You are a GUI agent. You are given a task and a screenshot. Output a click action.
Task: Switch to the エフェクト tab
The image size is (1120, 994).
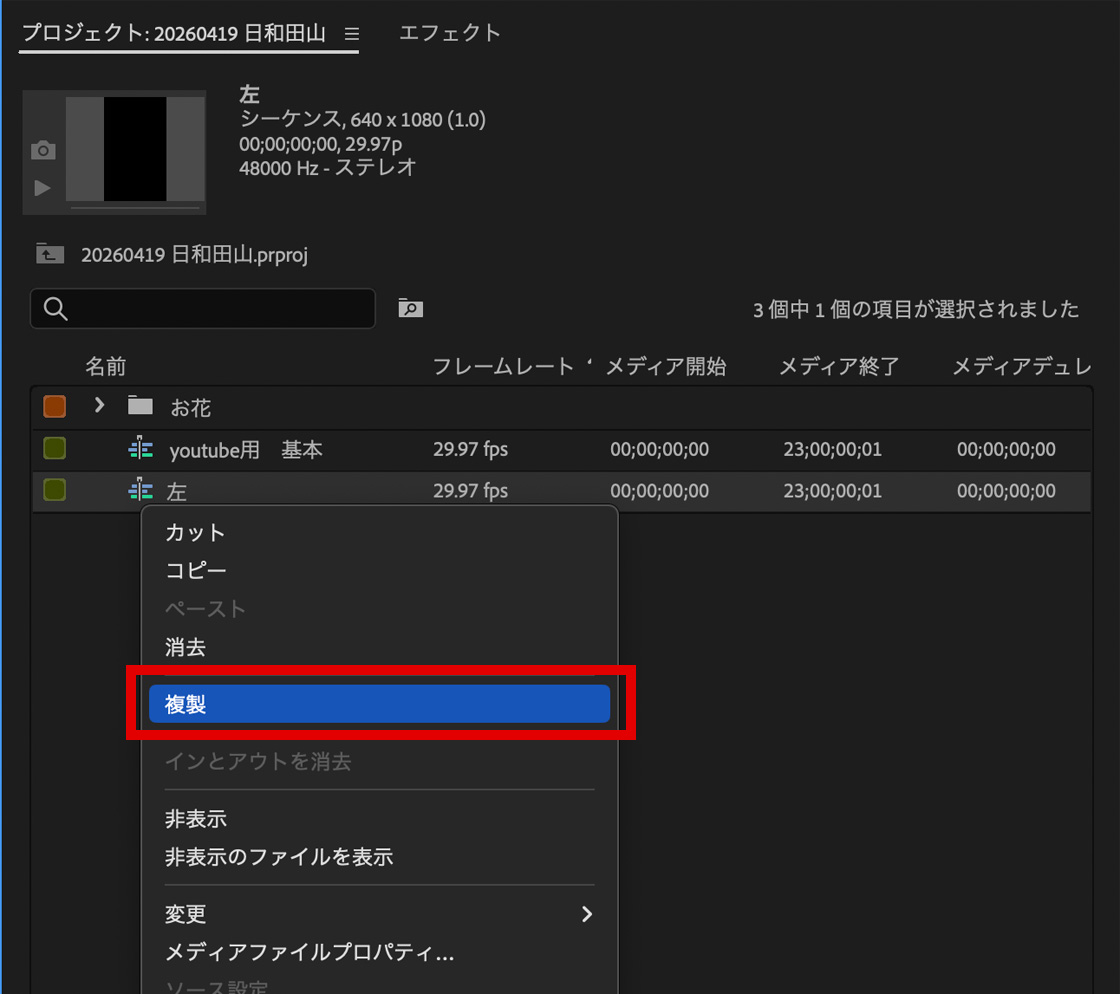(450, 33)
